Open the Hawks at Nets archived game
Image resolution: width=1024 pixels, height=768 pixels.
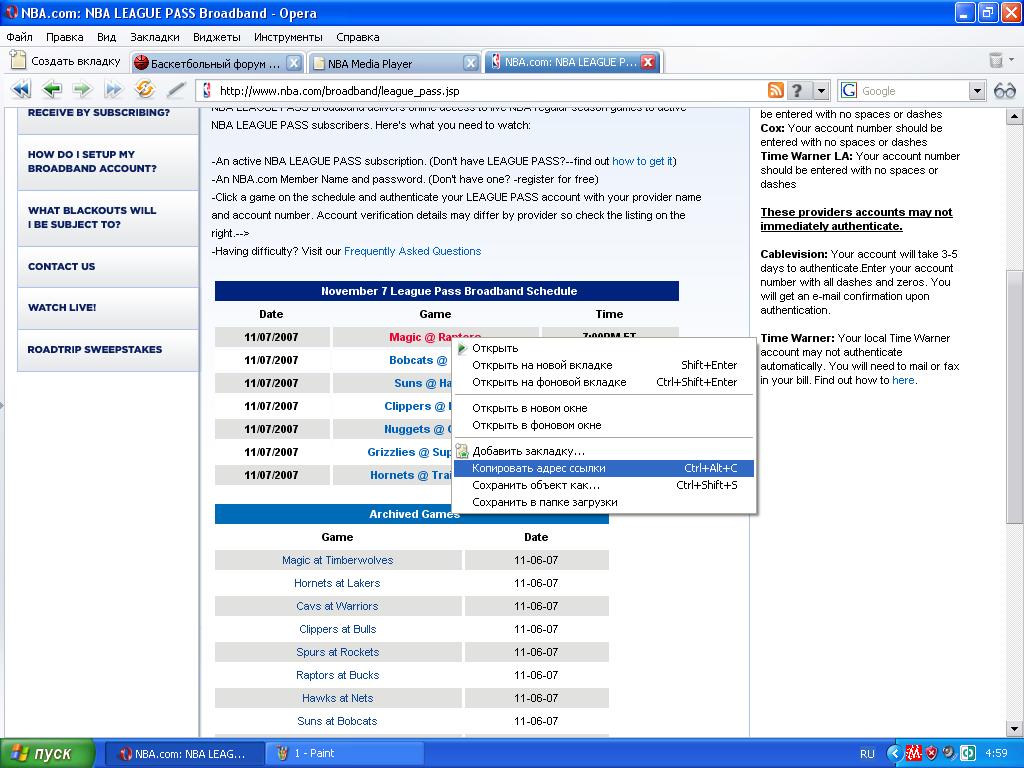[338, 698]
